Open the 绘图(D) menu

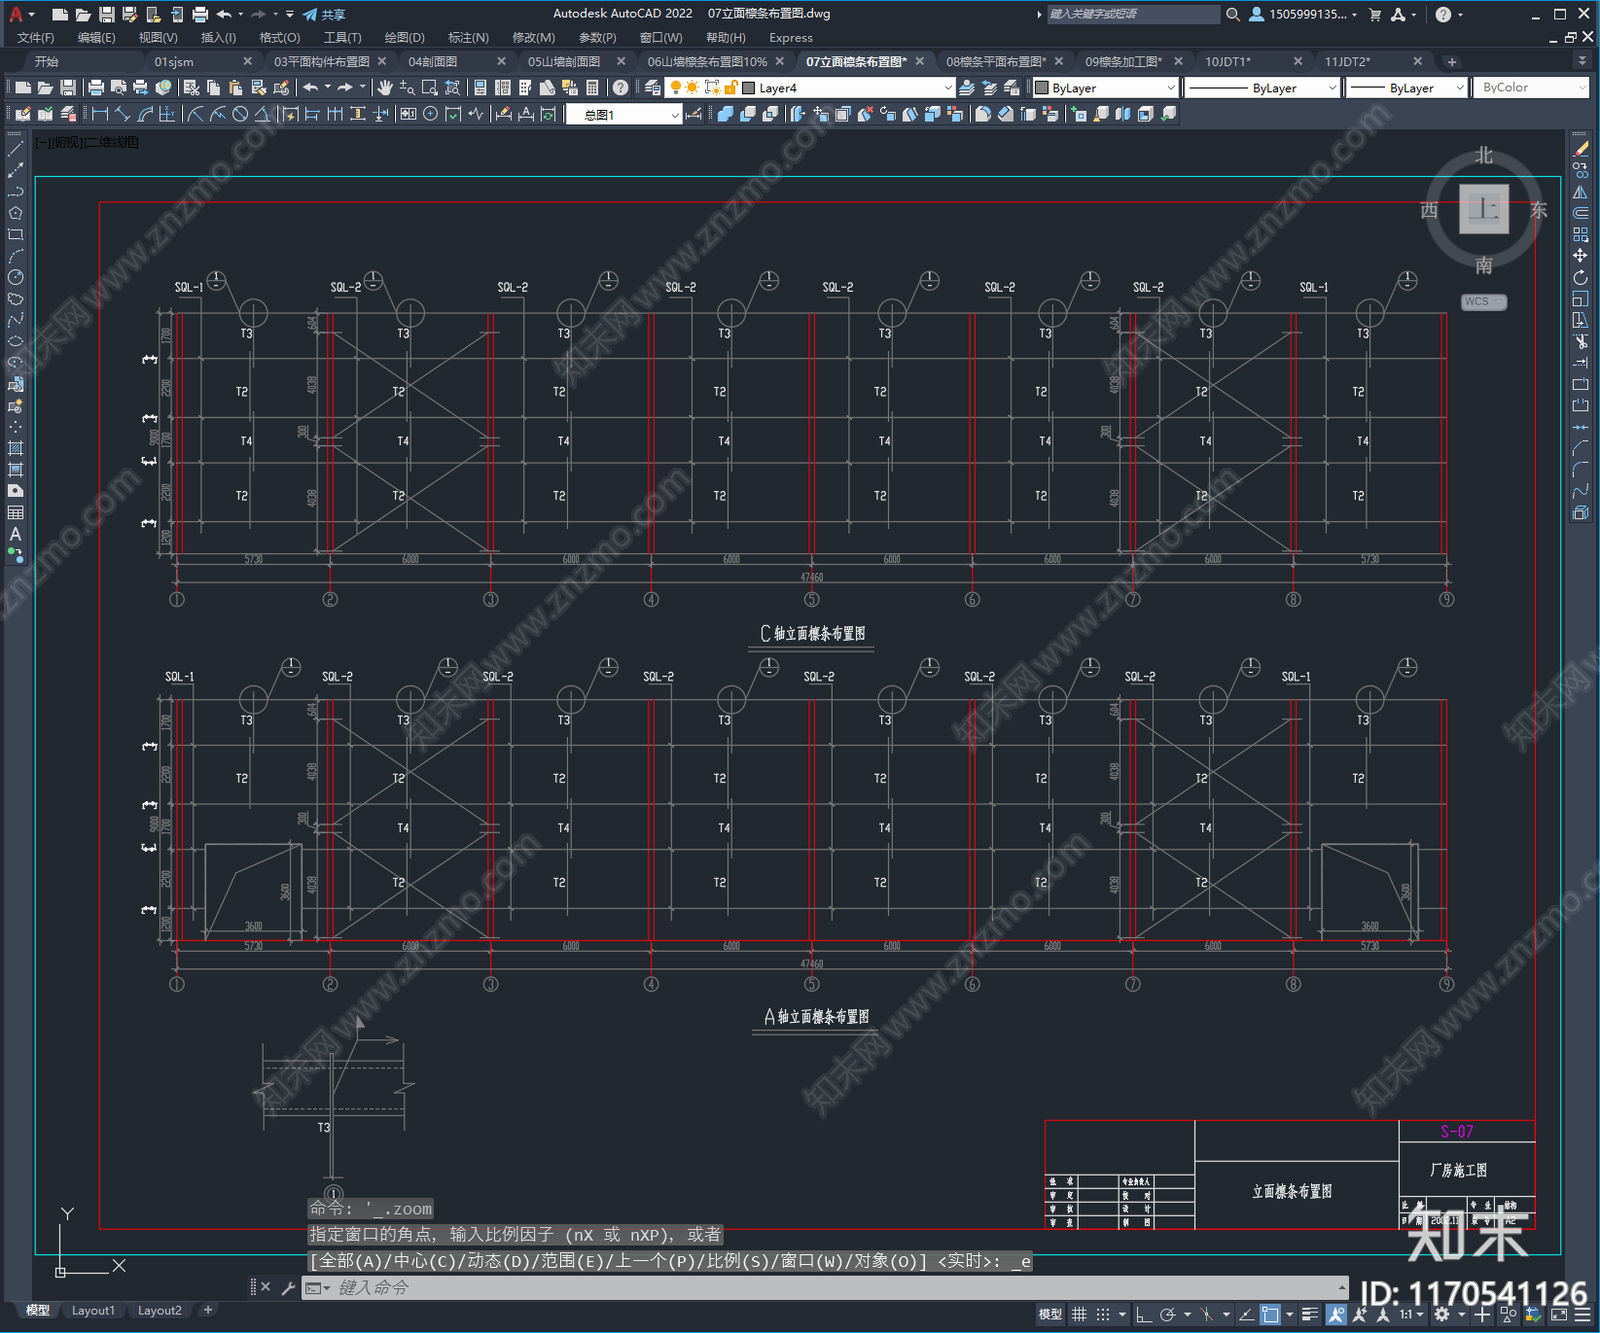pos(404,38)
